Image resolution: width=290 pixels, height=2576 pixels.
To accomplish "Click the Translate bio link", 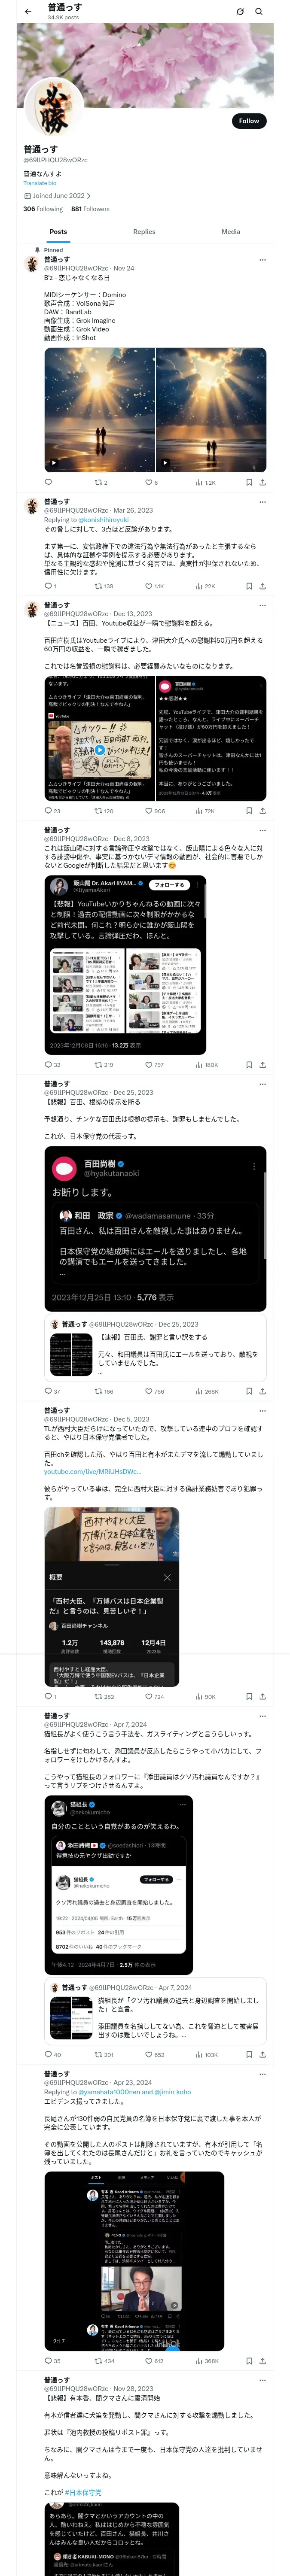I will click(x=40, y=183).
